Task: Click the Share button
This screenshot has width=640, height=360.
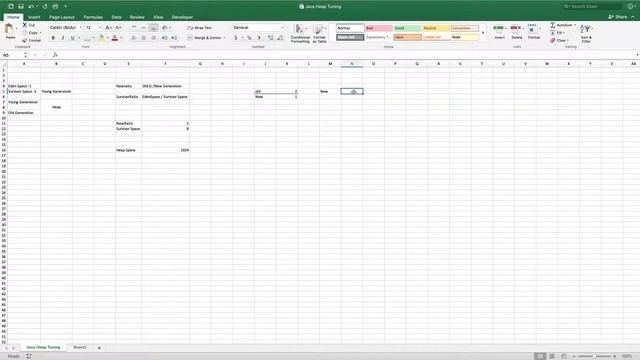Action: pyautogui.click(x=618, y=17)
